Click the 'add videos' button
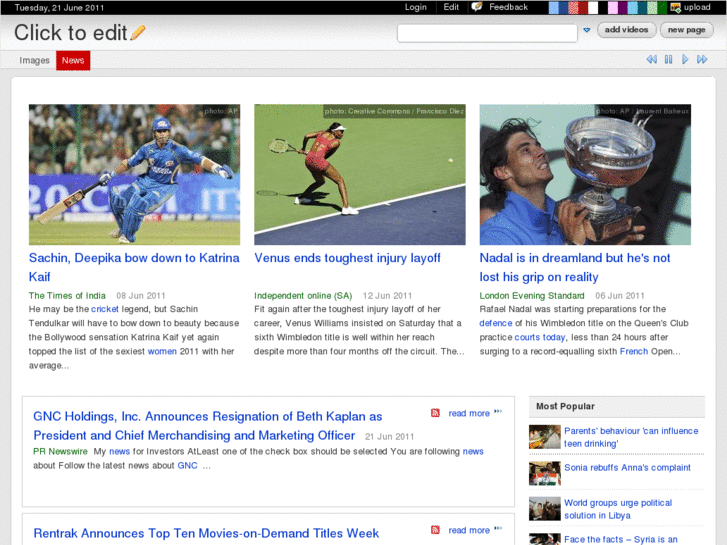The width and height of the screenshot is (727, 545). (626, 30)
